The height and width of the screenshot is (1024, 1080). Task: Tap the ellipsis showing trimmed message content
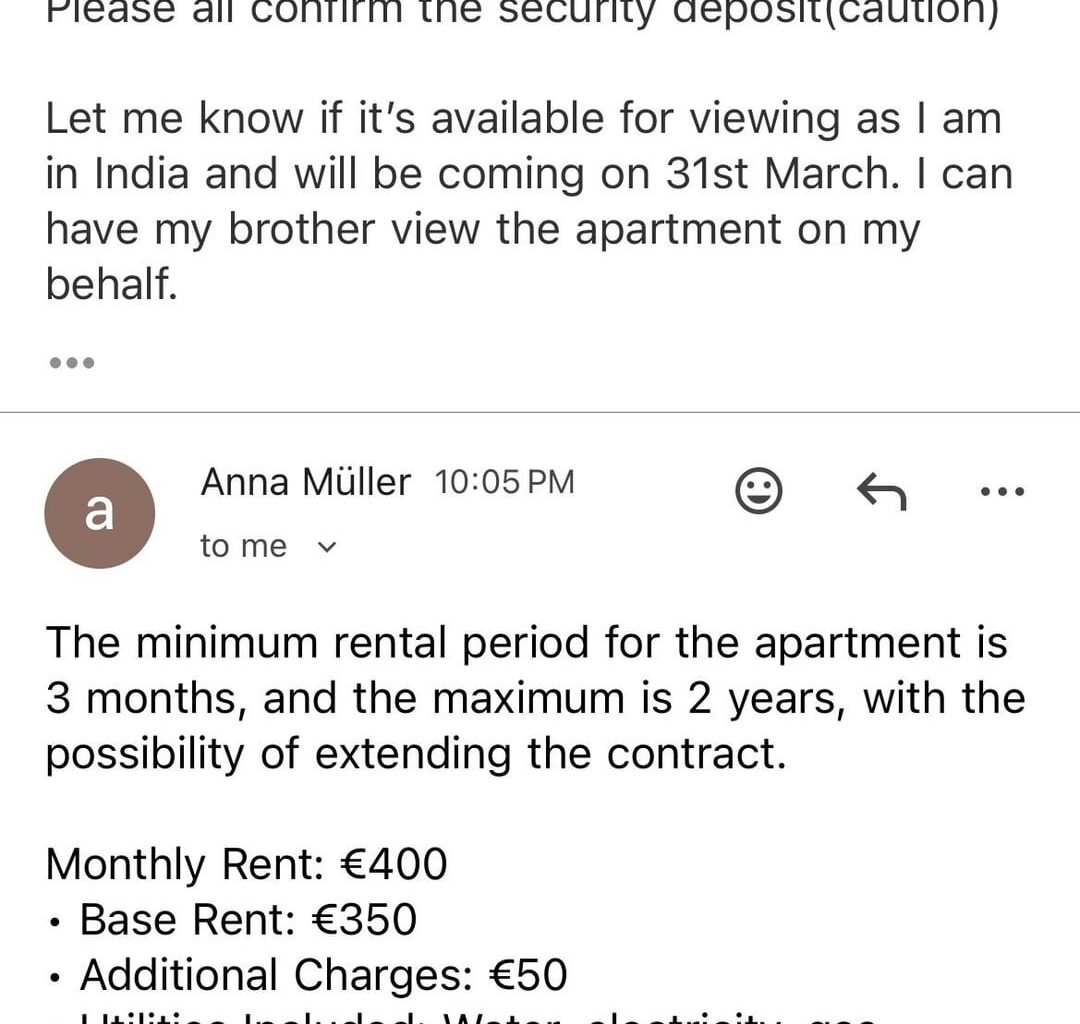pyautogui.click(x=73, y=362)
